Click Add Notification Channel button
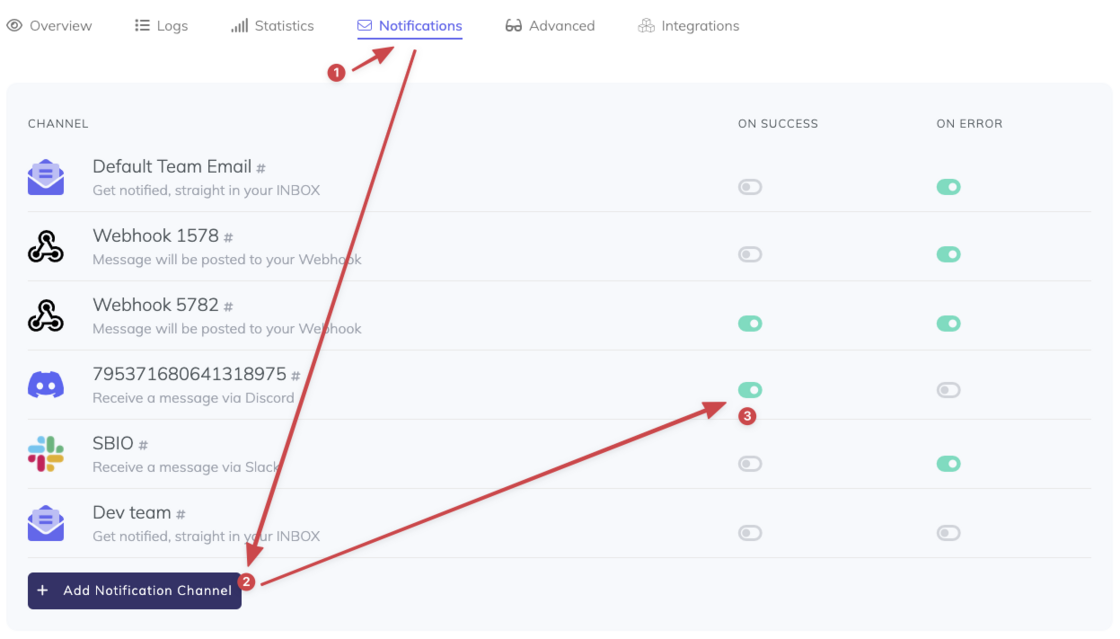The image size is (1120, 639). (135, 590)
